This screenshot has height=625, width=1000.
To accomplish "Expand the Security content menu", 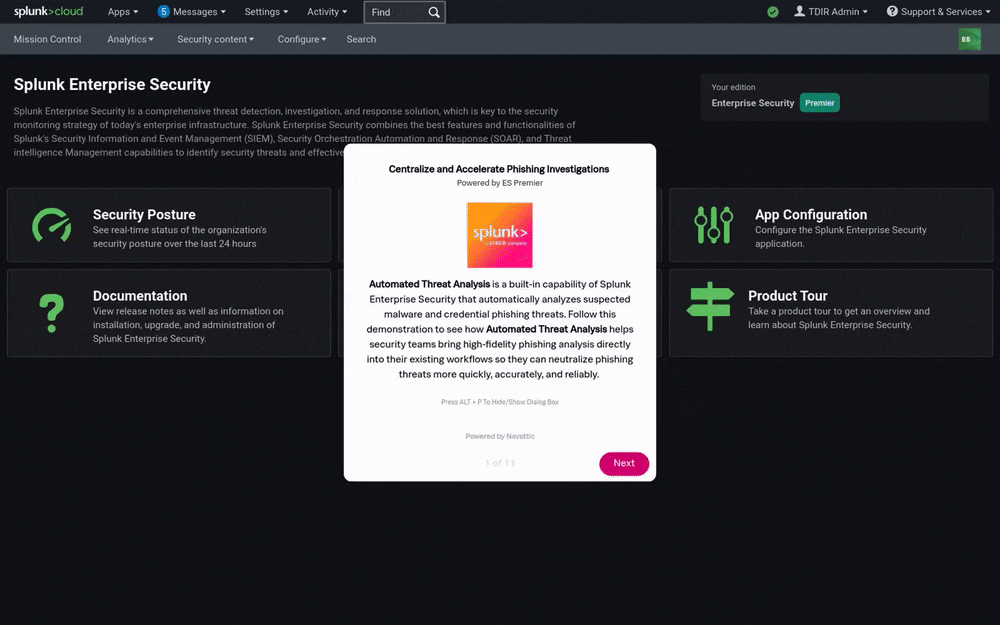I will pos(216,40).
